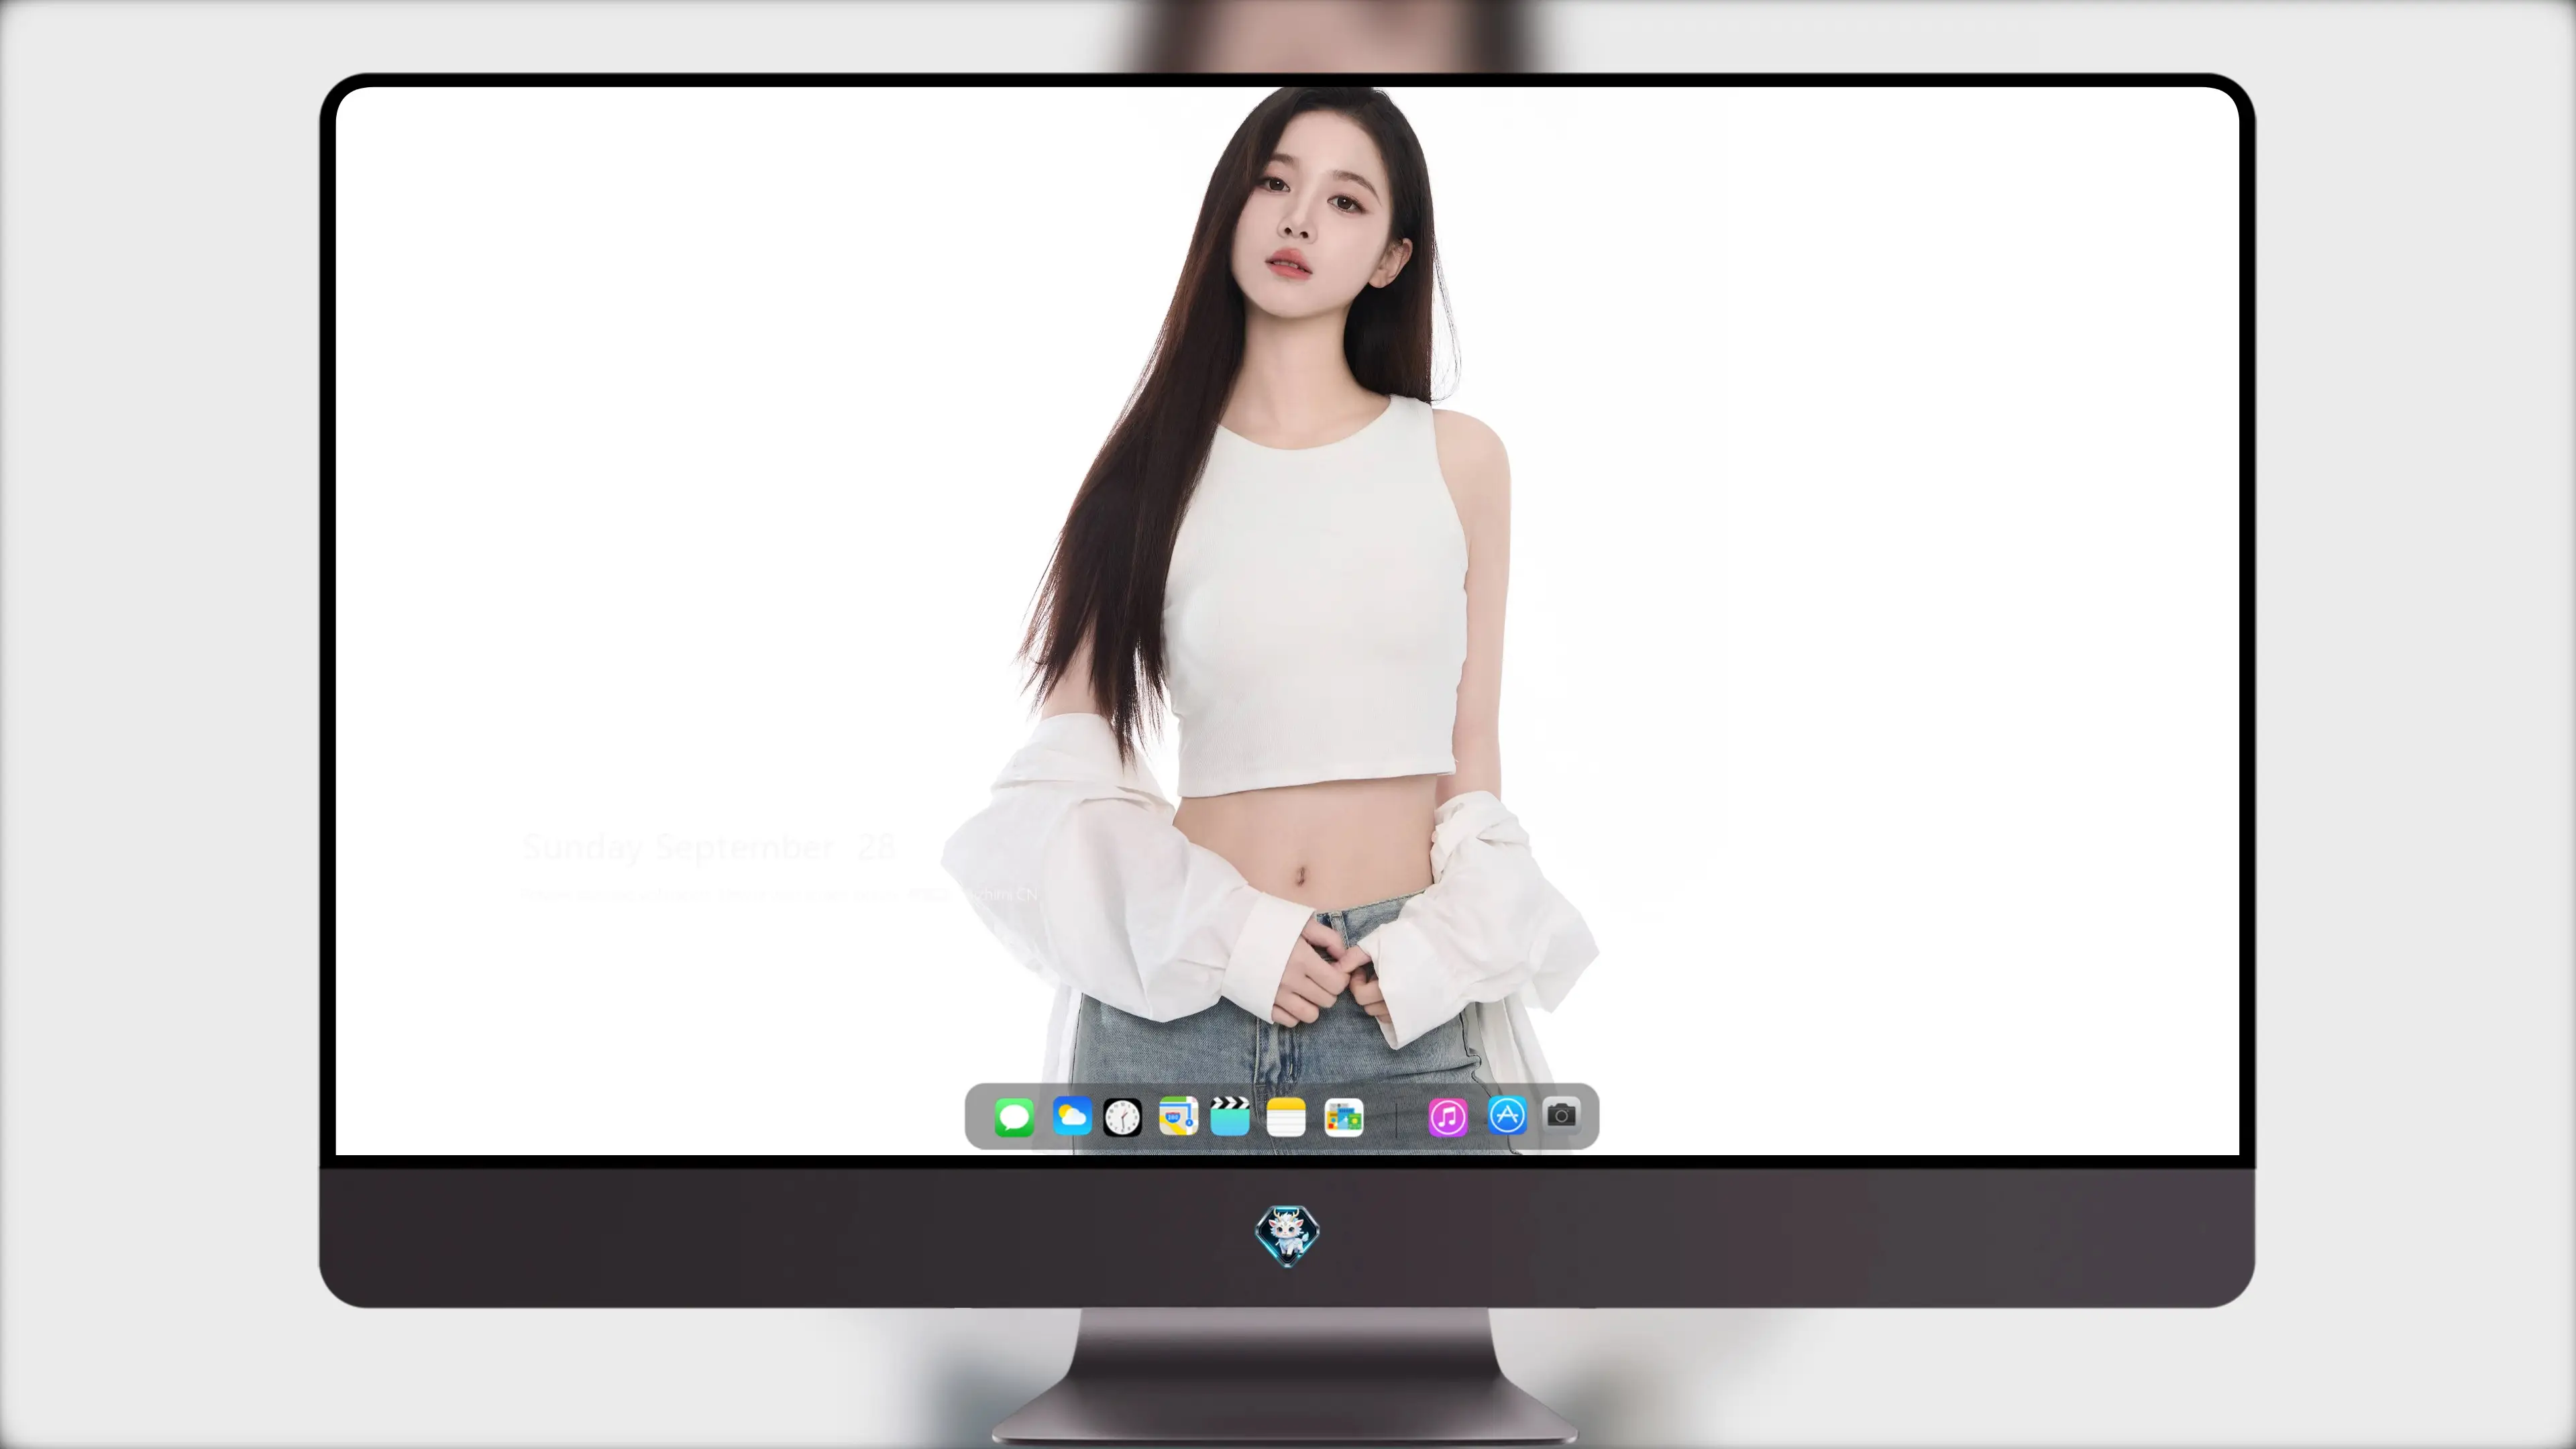The height and width of the screenshot is (1449, 2576).
Task: Open the yellow Notes app in dock
Action: pos(1286,1116)
